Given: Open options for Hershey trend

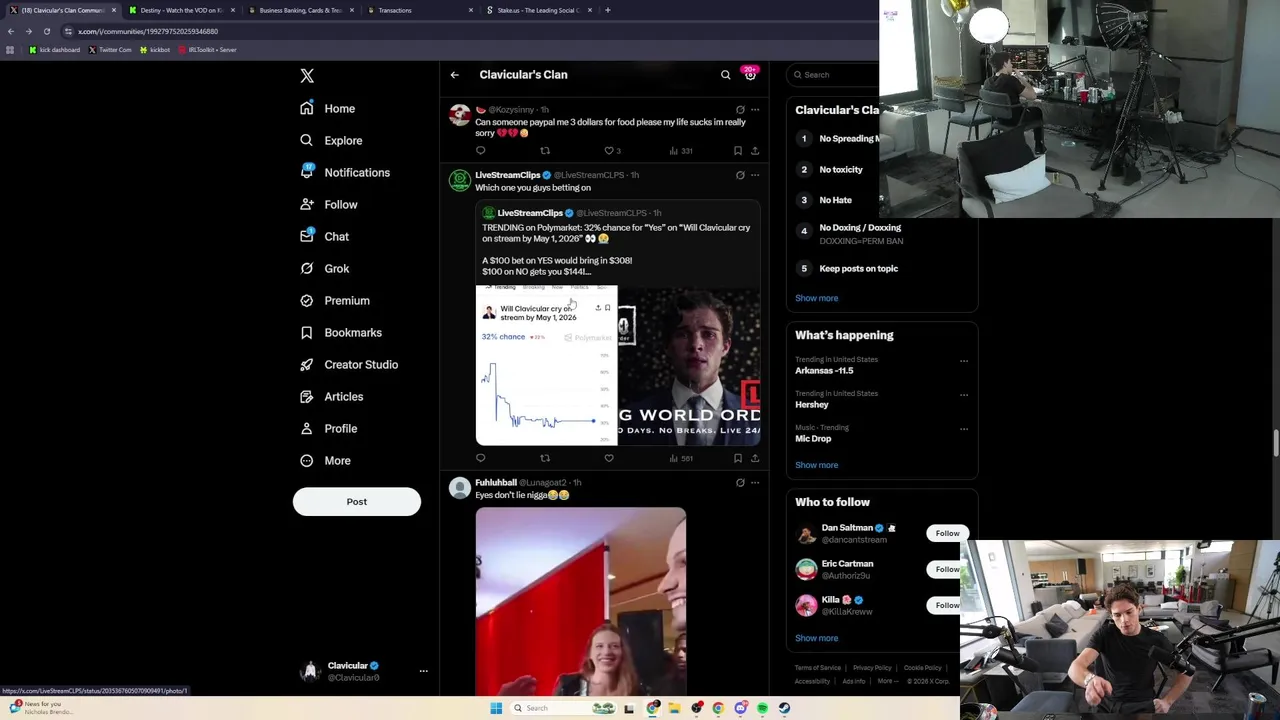Looking at the screenshot, I should tap(964, 395).
